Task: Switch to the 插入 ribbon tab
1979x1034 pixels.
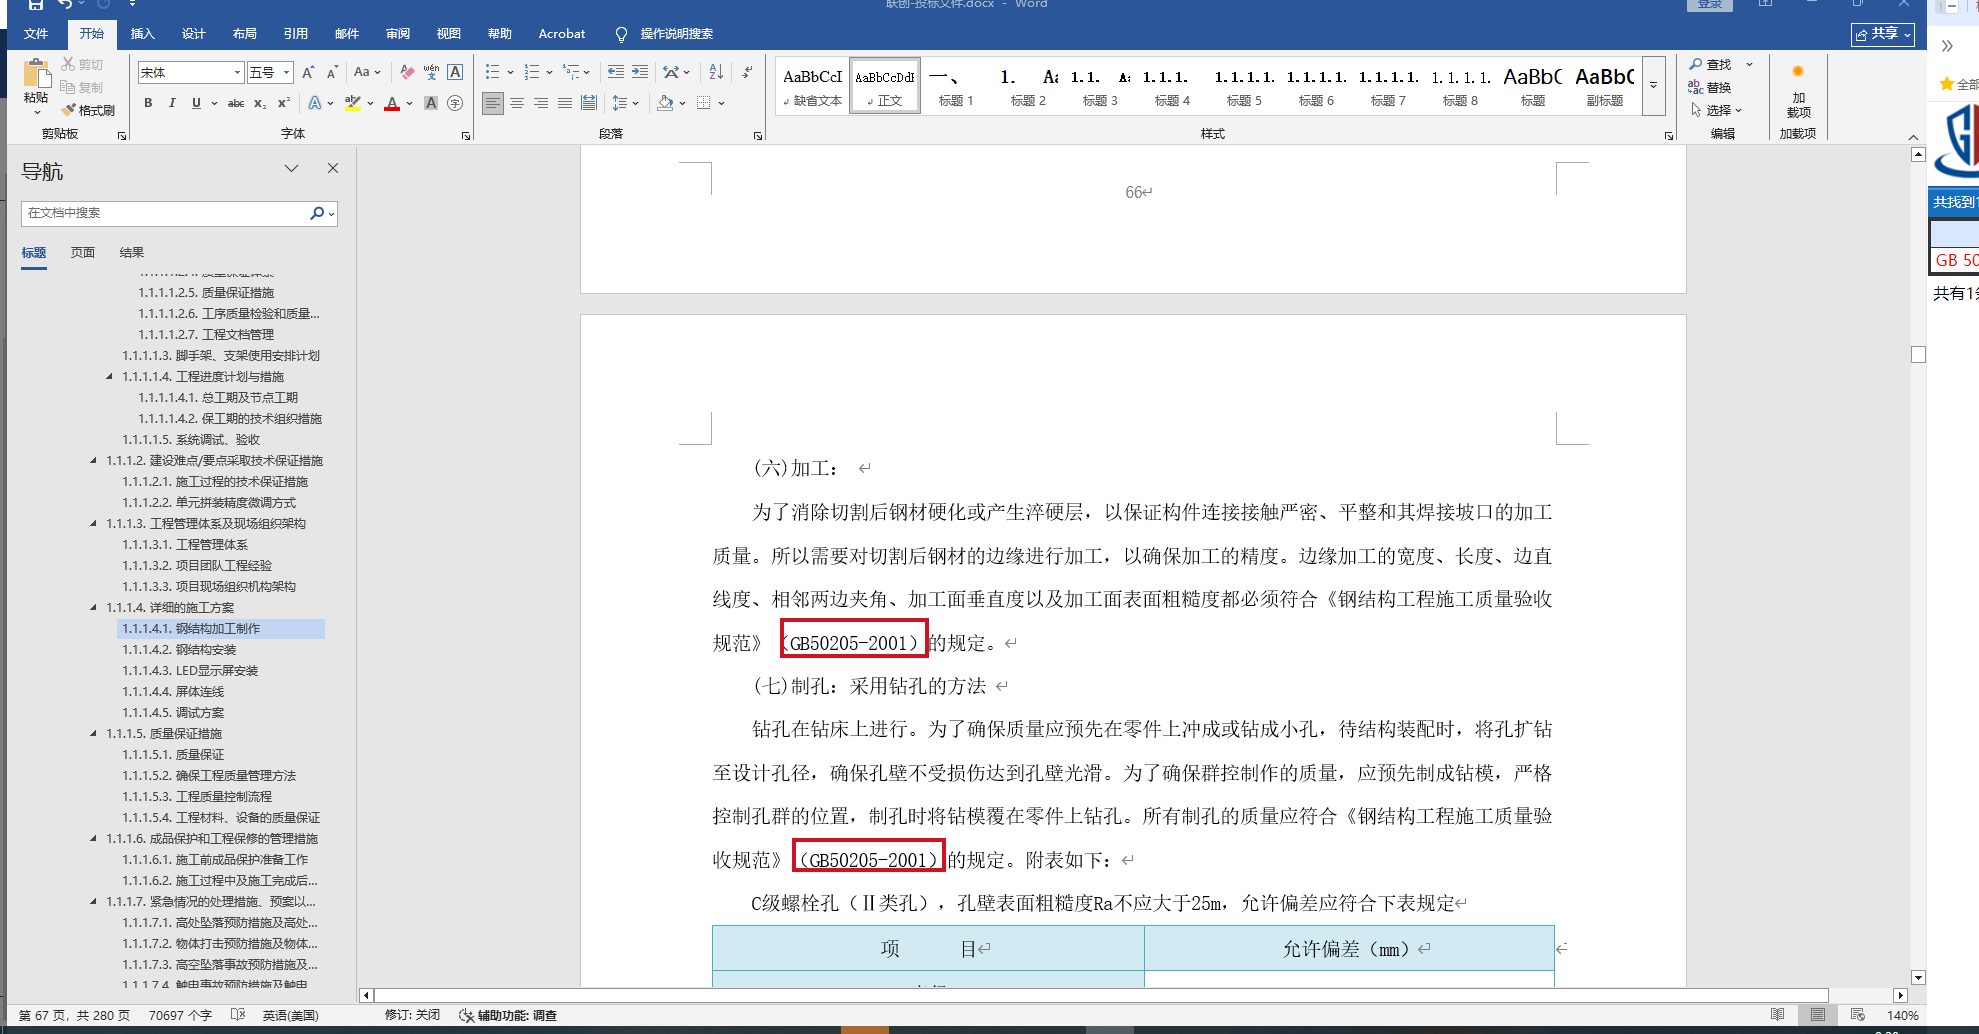Action: (143, 33)
